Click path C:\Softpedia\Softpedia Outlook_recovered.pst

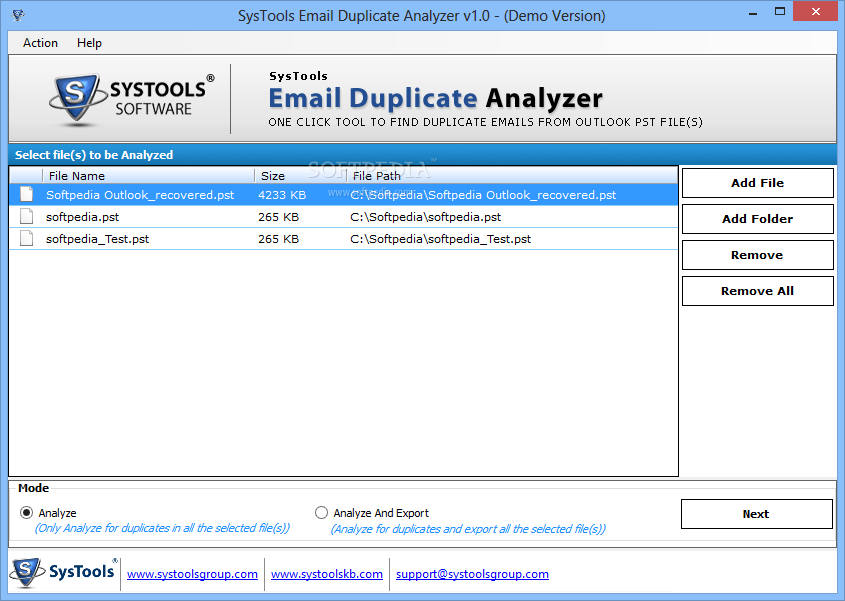[483, 195]
